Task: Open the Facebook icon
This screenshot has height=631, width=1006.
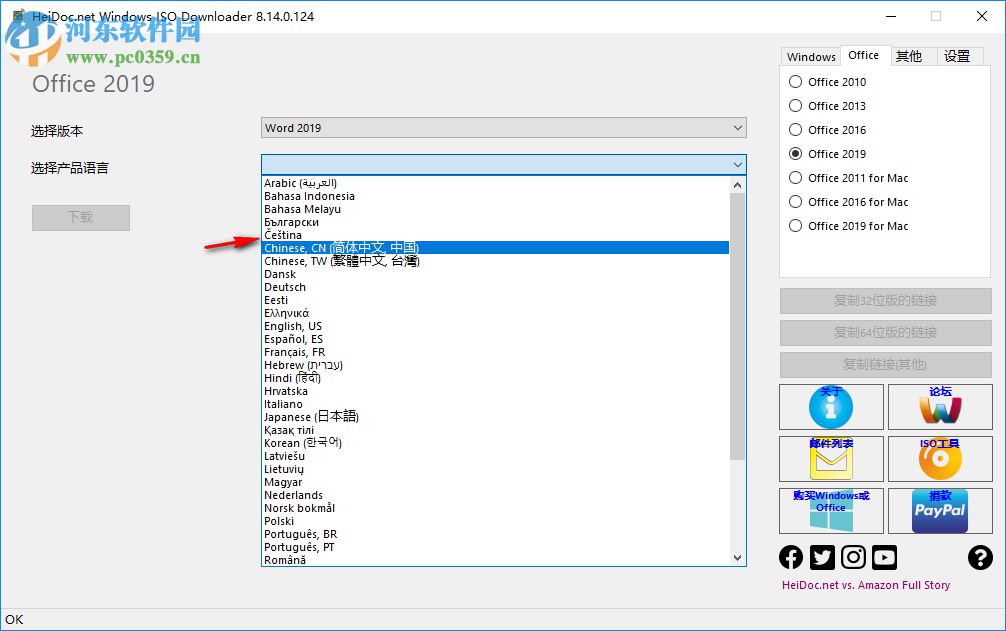Action: point(790,557)
